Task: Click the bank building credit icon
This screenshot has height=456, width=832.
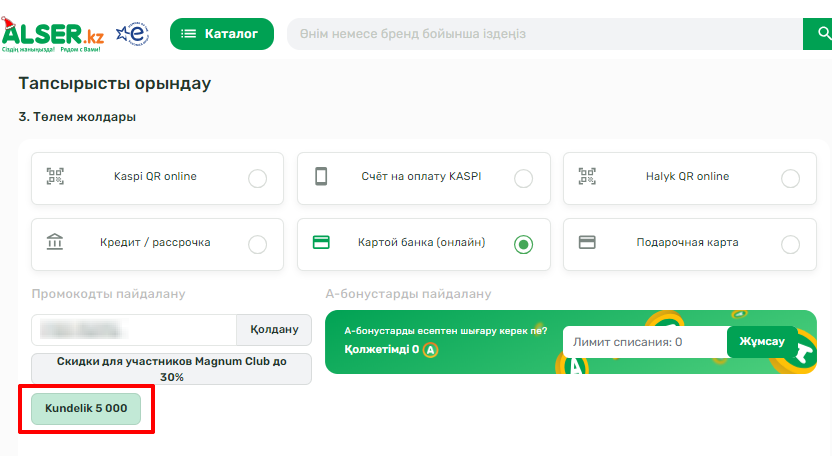Action: (55, 243)
